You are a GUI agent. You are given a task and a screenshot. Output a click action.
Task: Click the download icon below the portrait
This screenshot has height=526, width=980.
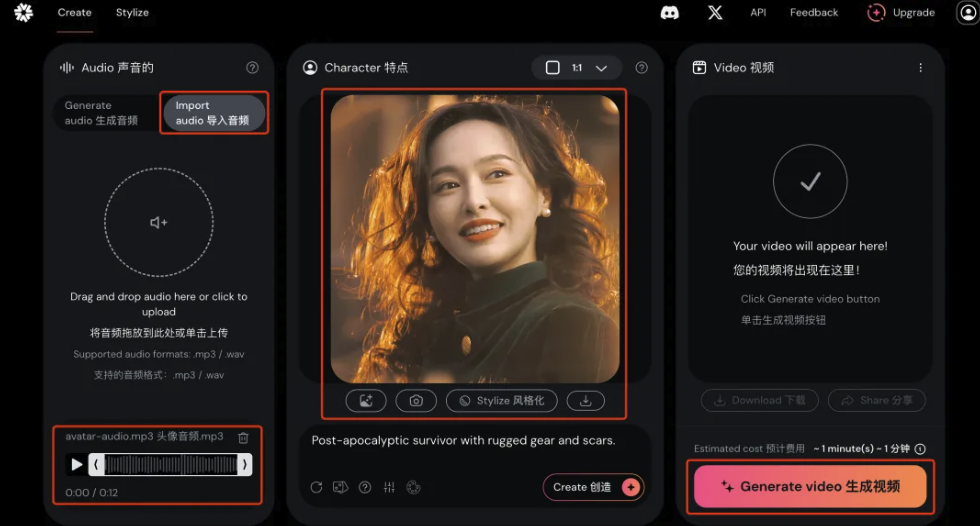pyautogui.click(x=586, y=401)
